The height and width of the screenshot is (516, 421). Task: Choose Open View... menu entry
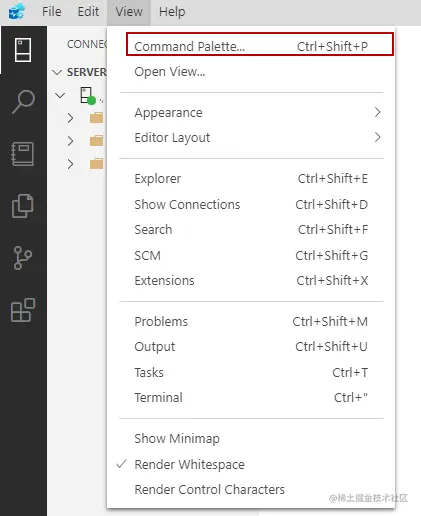click(x=251, y=72)
